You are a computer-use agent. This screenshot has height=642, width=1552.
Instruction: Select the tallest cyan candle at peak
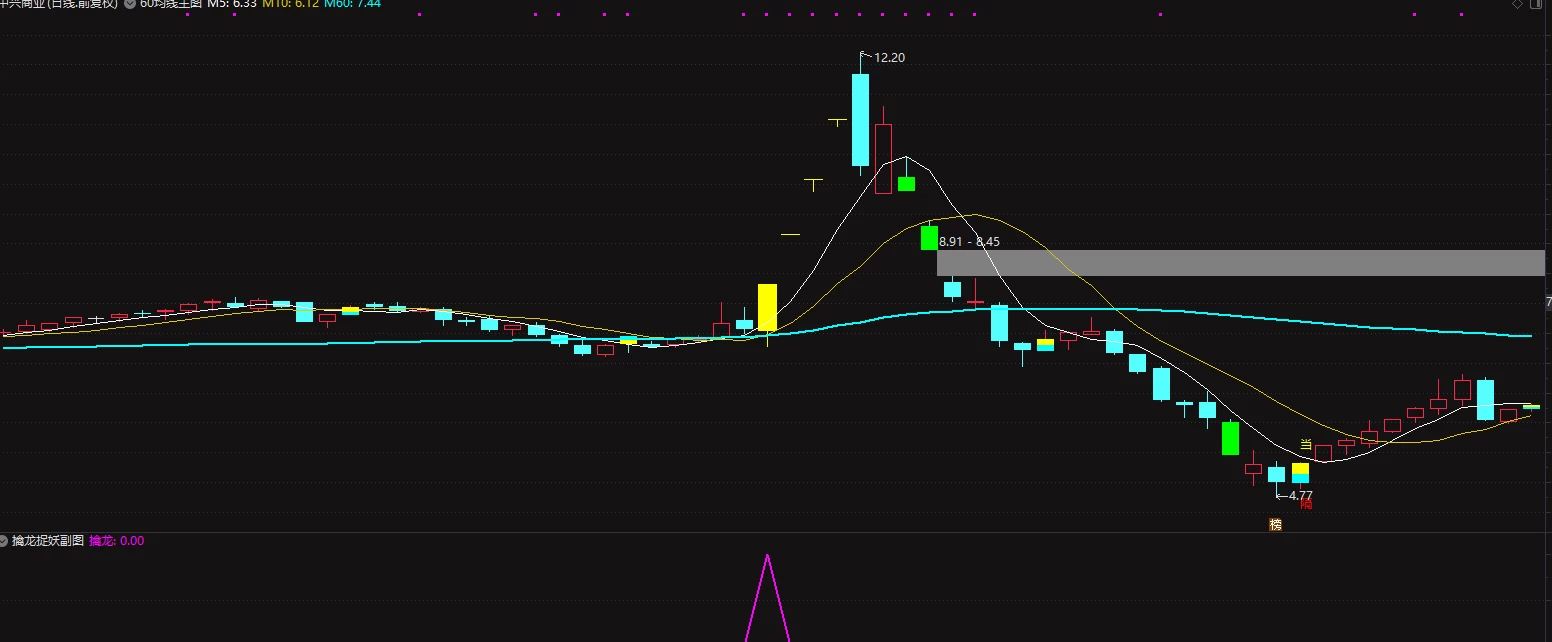[860, 120]
